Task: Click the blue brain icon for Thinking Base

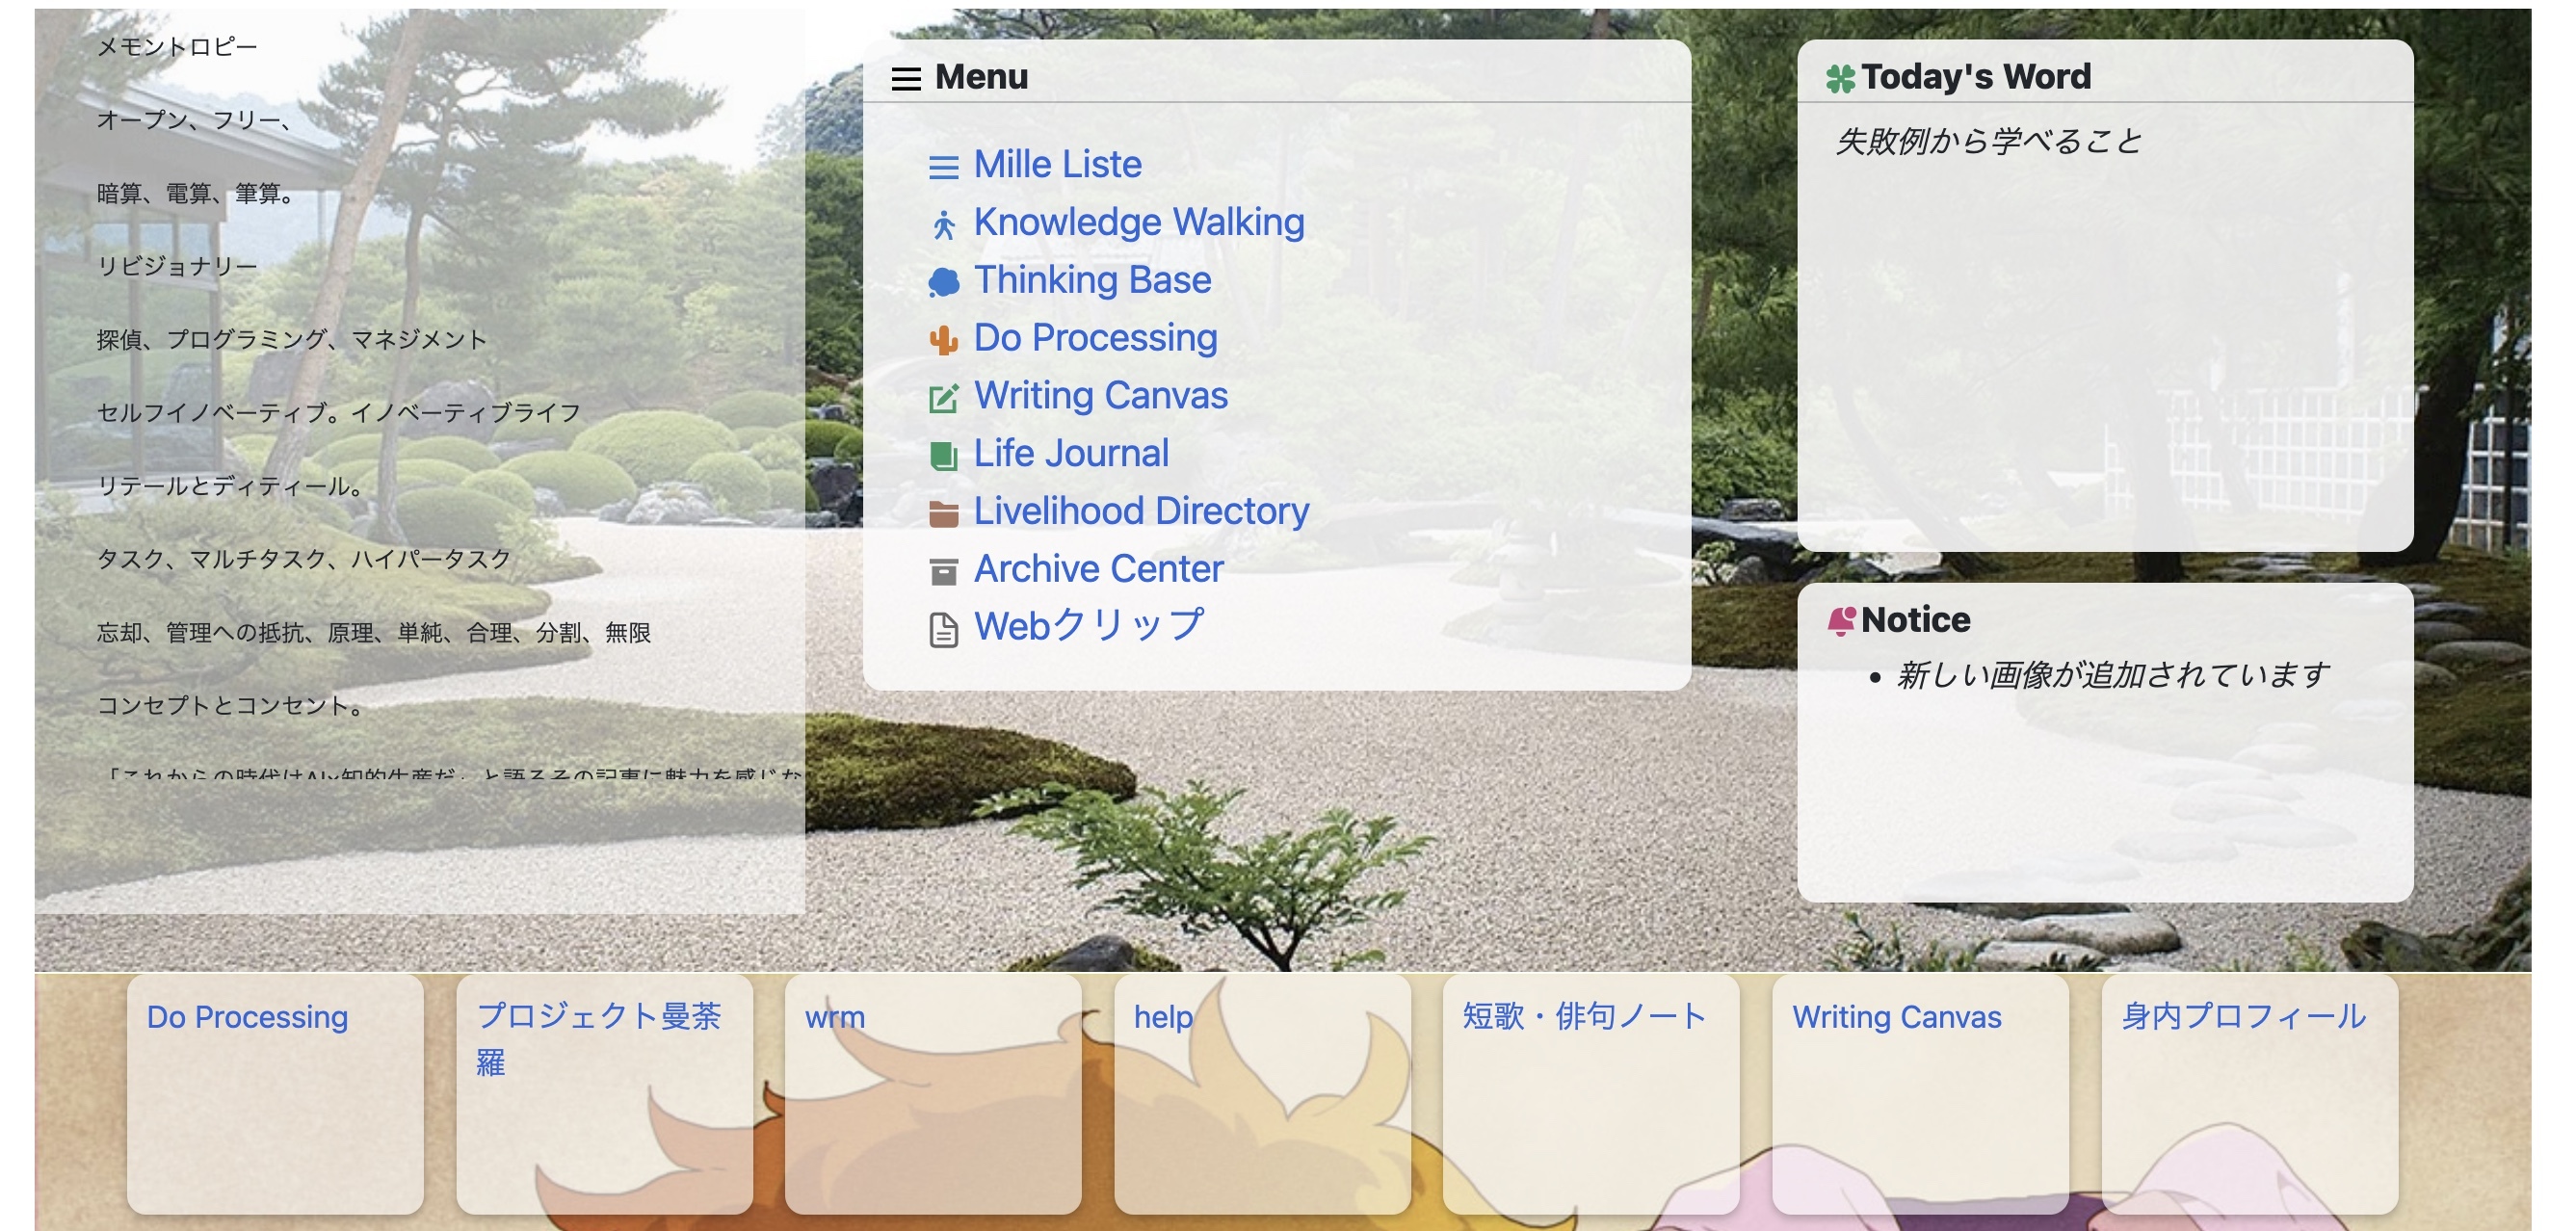Action: point(943,282)
